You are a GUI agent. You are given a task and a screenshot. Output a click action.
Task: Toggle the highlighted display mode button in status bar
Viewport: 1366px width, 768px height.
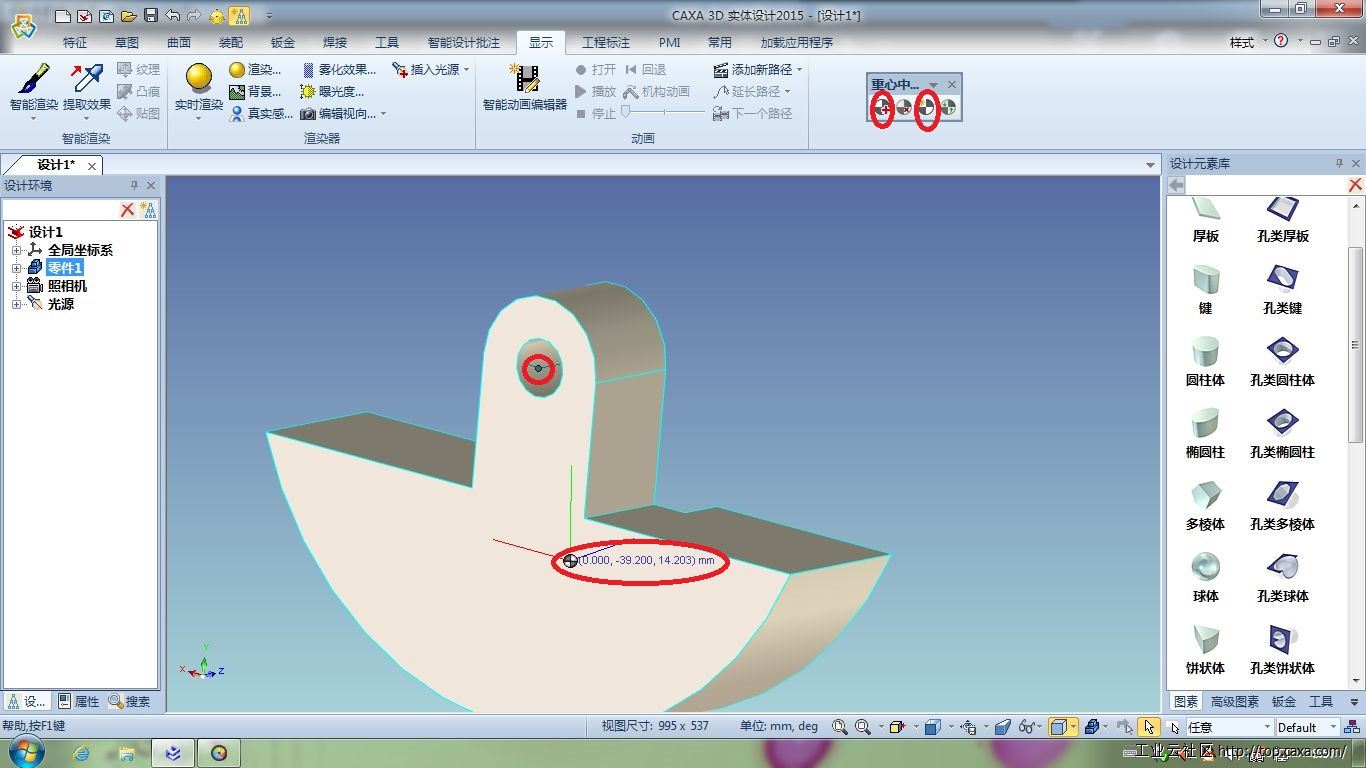(1058, 727)
